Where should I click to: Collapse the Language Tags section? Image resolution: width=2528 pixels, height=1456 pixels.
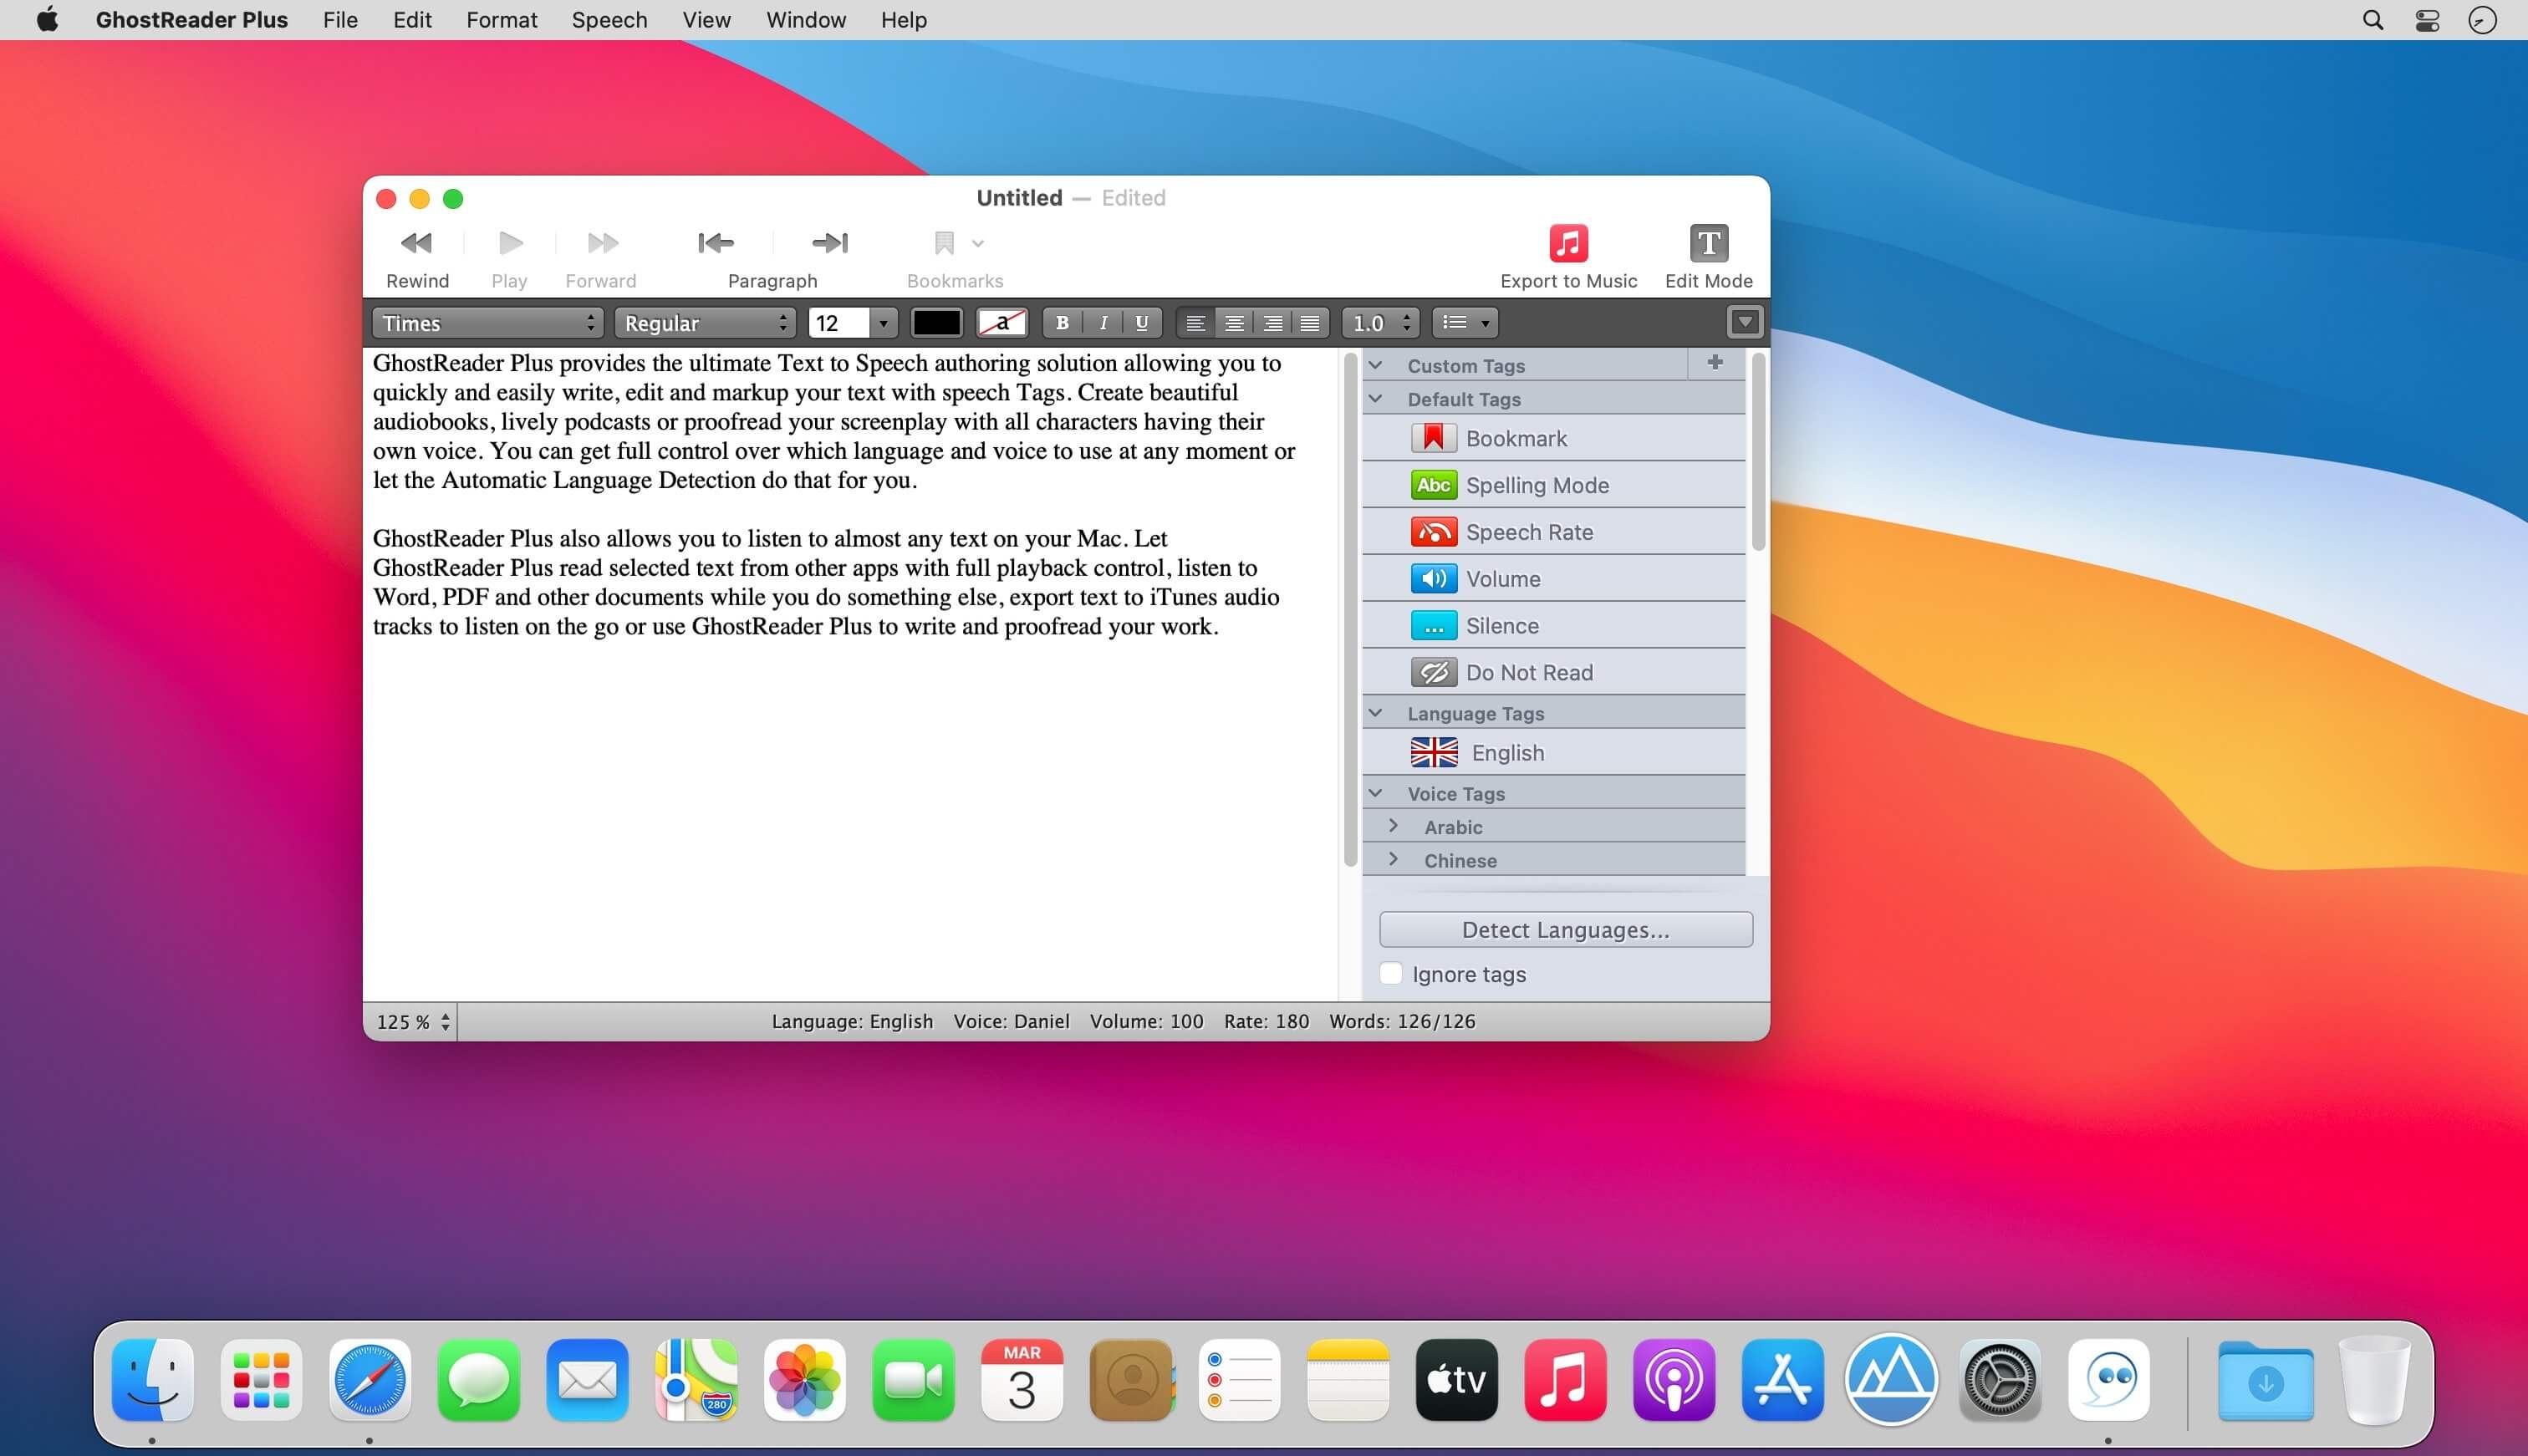[1376, 713]
